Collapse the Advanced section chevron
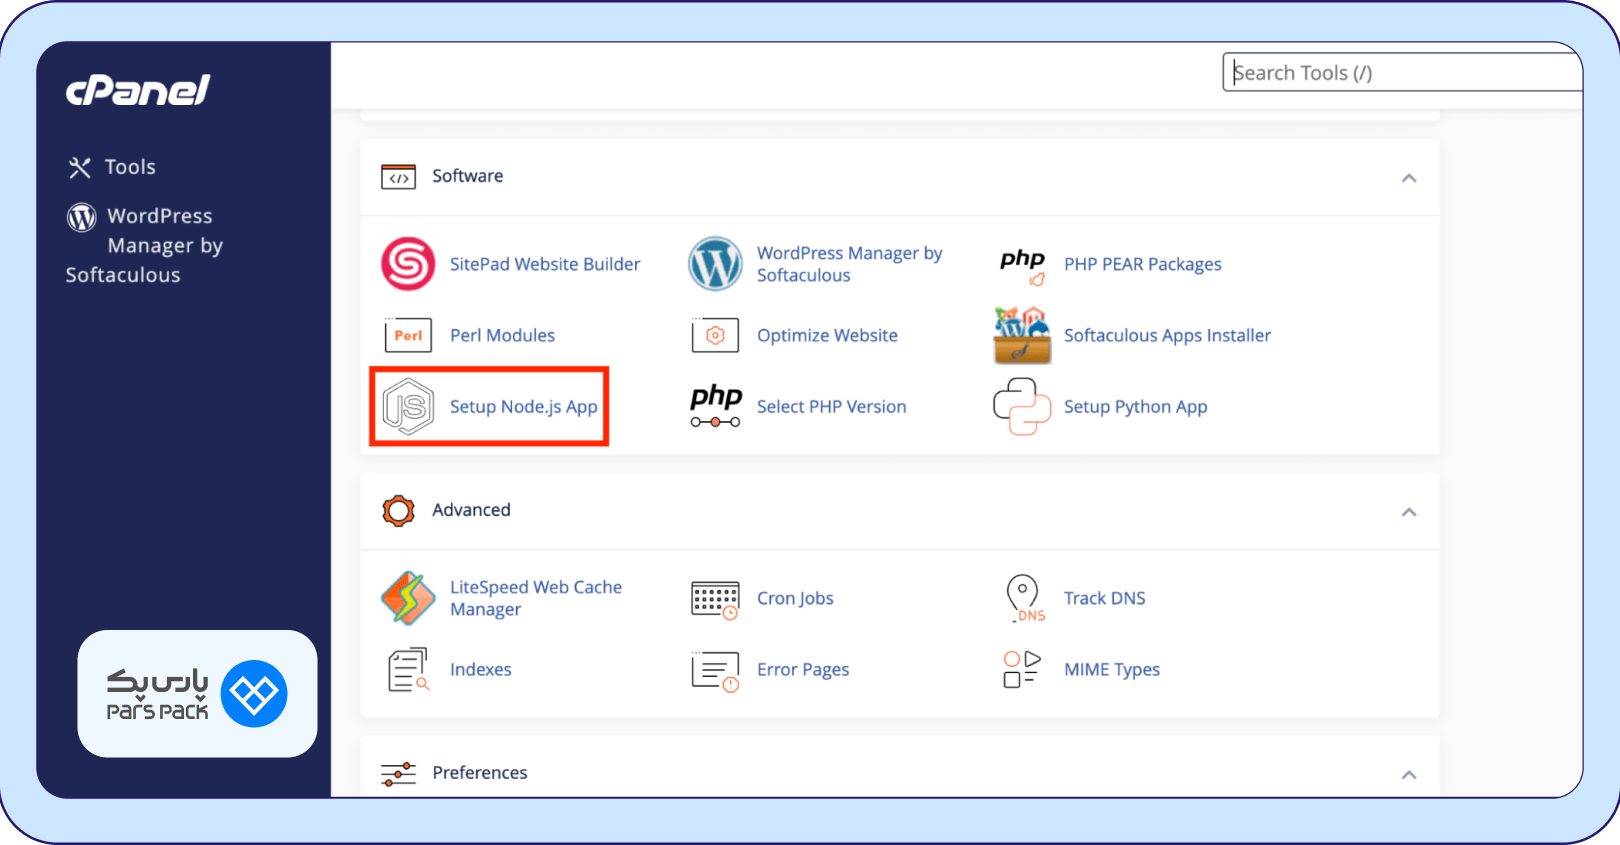1620x845 pixels. (1409, 512)
